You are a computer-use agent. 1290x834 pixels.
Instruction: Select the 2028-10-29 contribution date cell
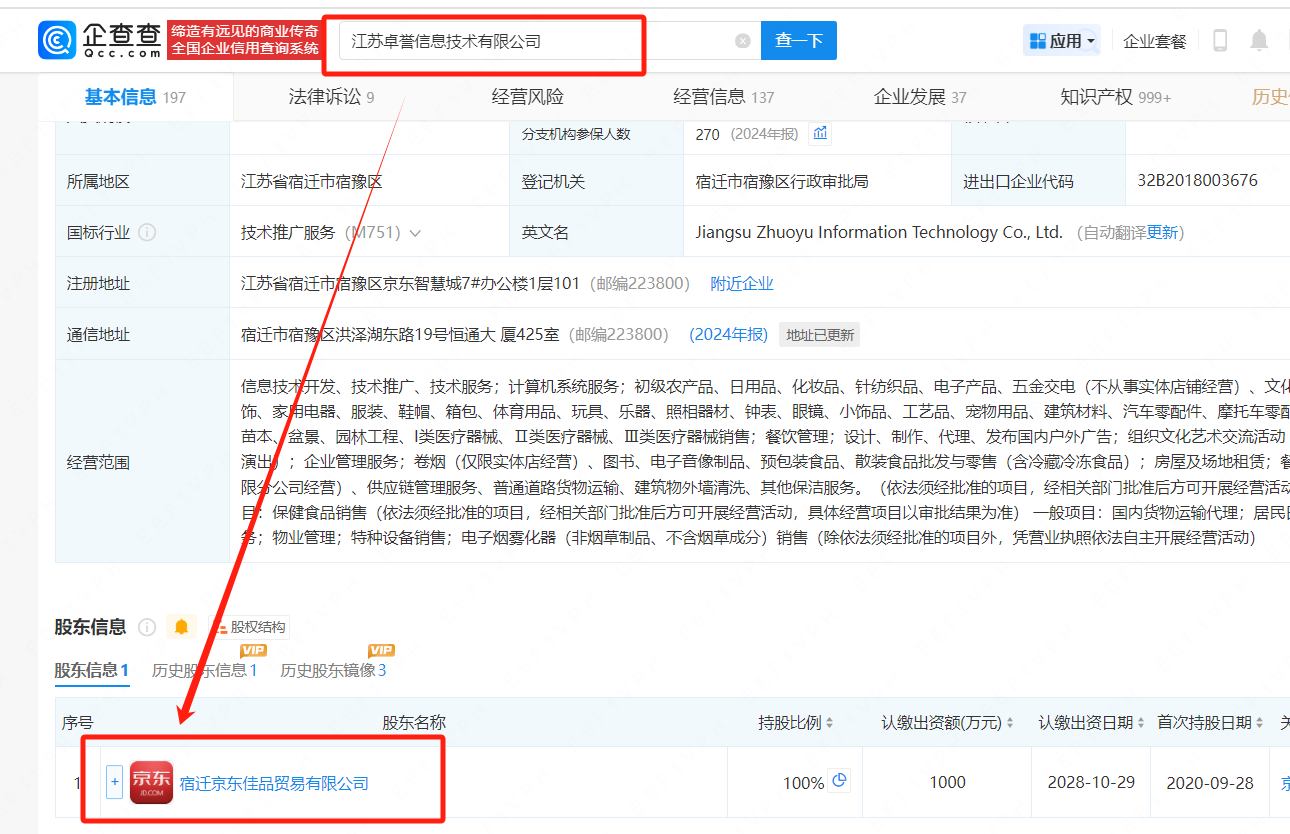pyautogui.click(x=1091, y=782)
